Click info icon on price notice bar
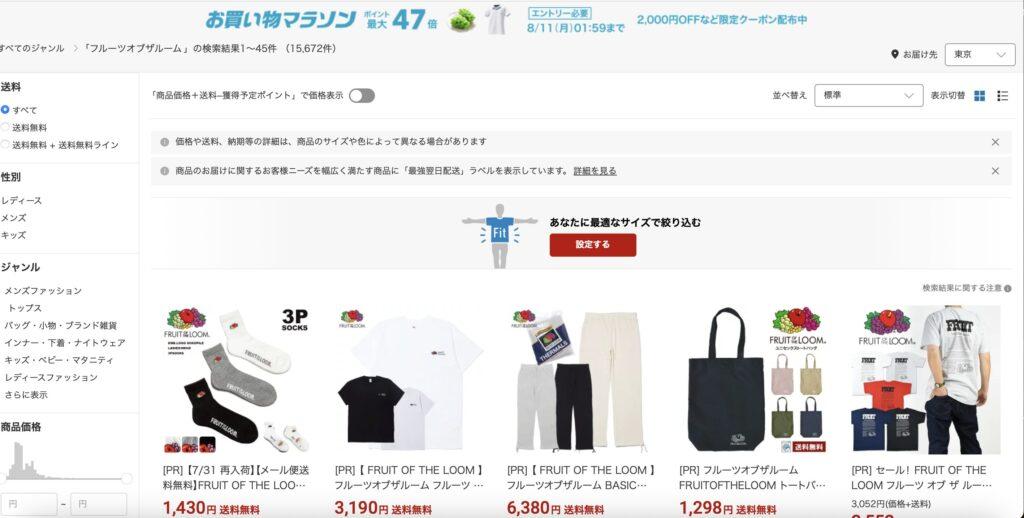Viewport: 1024px width, 518px height. click(165, 142)
